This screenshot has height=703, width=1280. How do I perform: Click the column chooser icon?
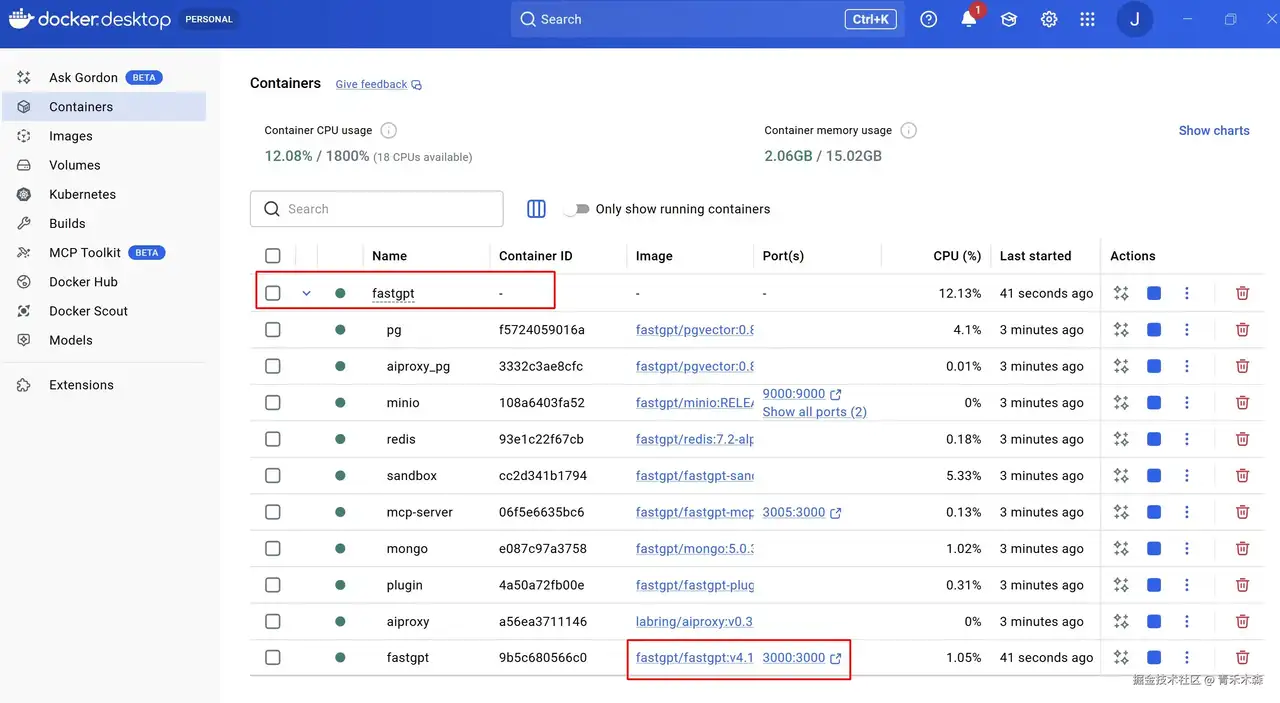[536, 209]
